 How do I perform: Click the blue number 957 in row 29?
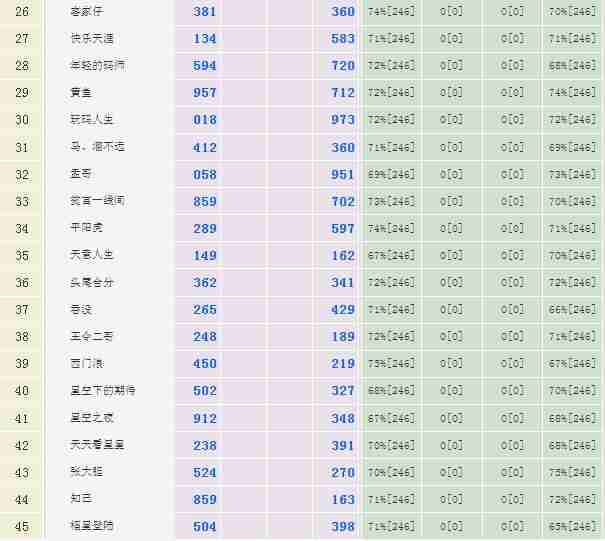tap(205, 93)
